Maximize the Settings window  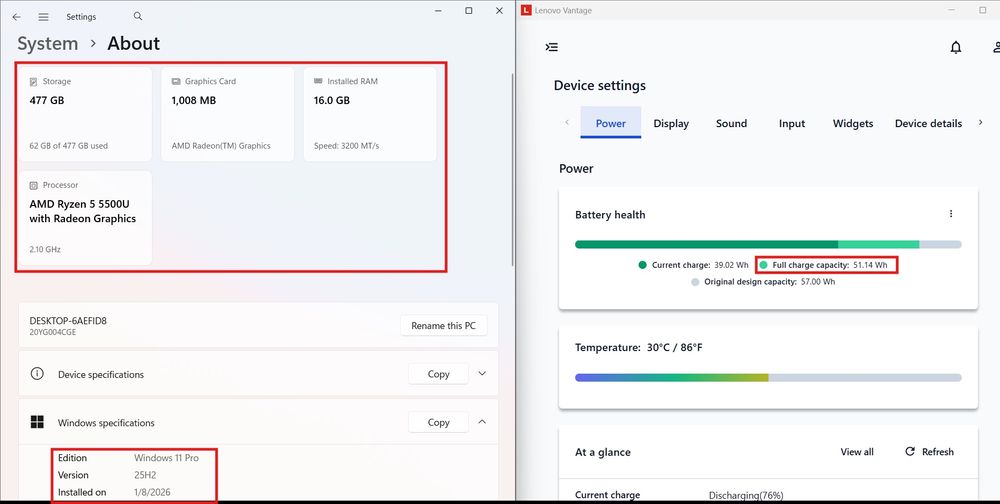pyautogui.click(x=469, y=11)
